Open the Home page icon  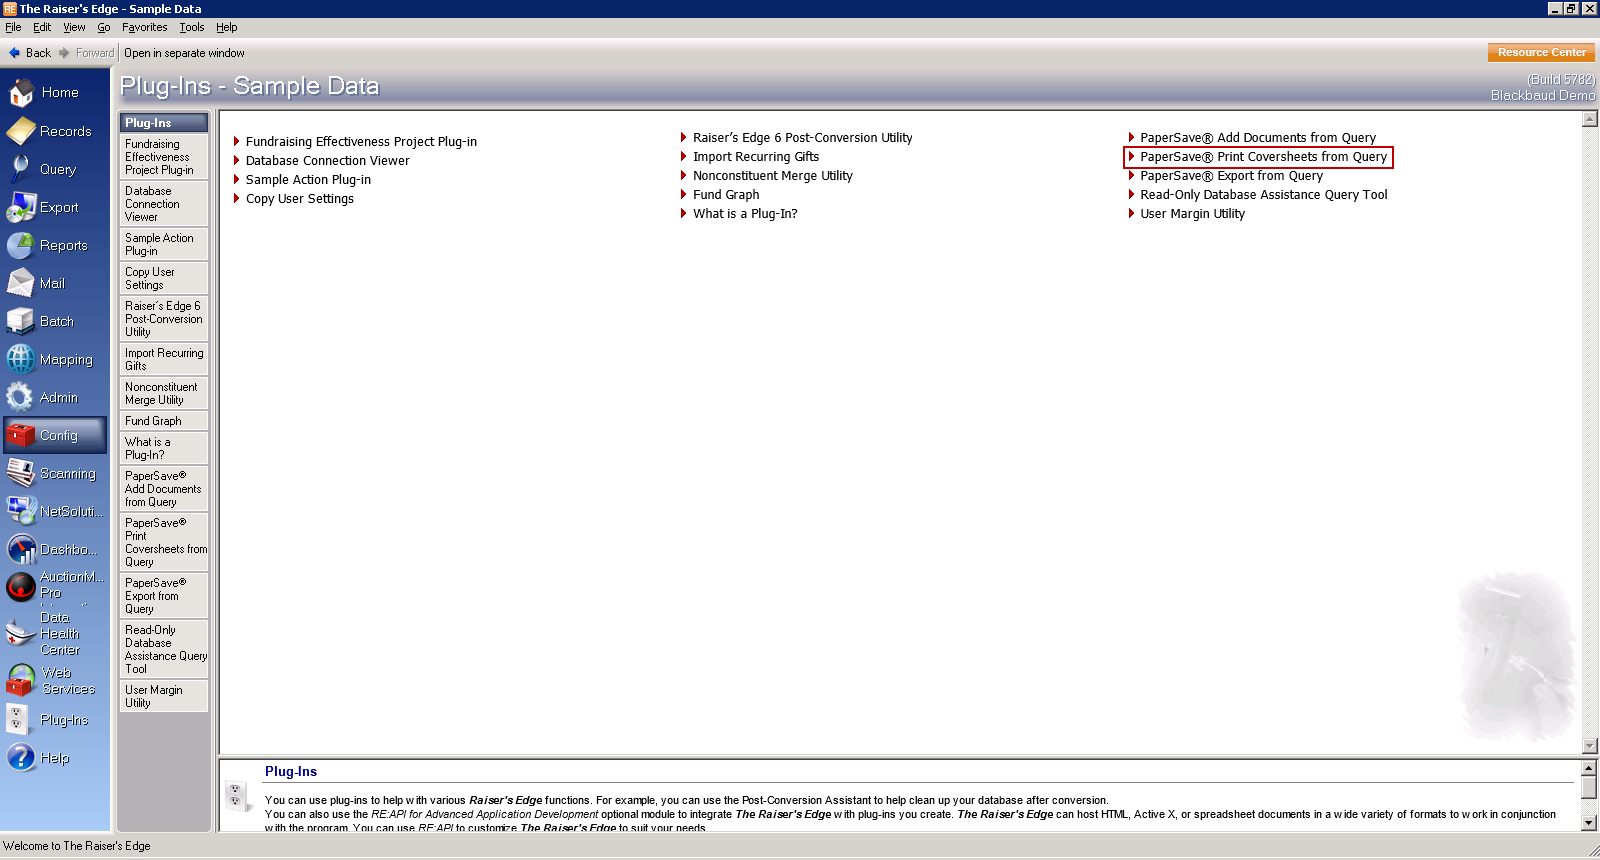(21, 93)
